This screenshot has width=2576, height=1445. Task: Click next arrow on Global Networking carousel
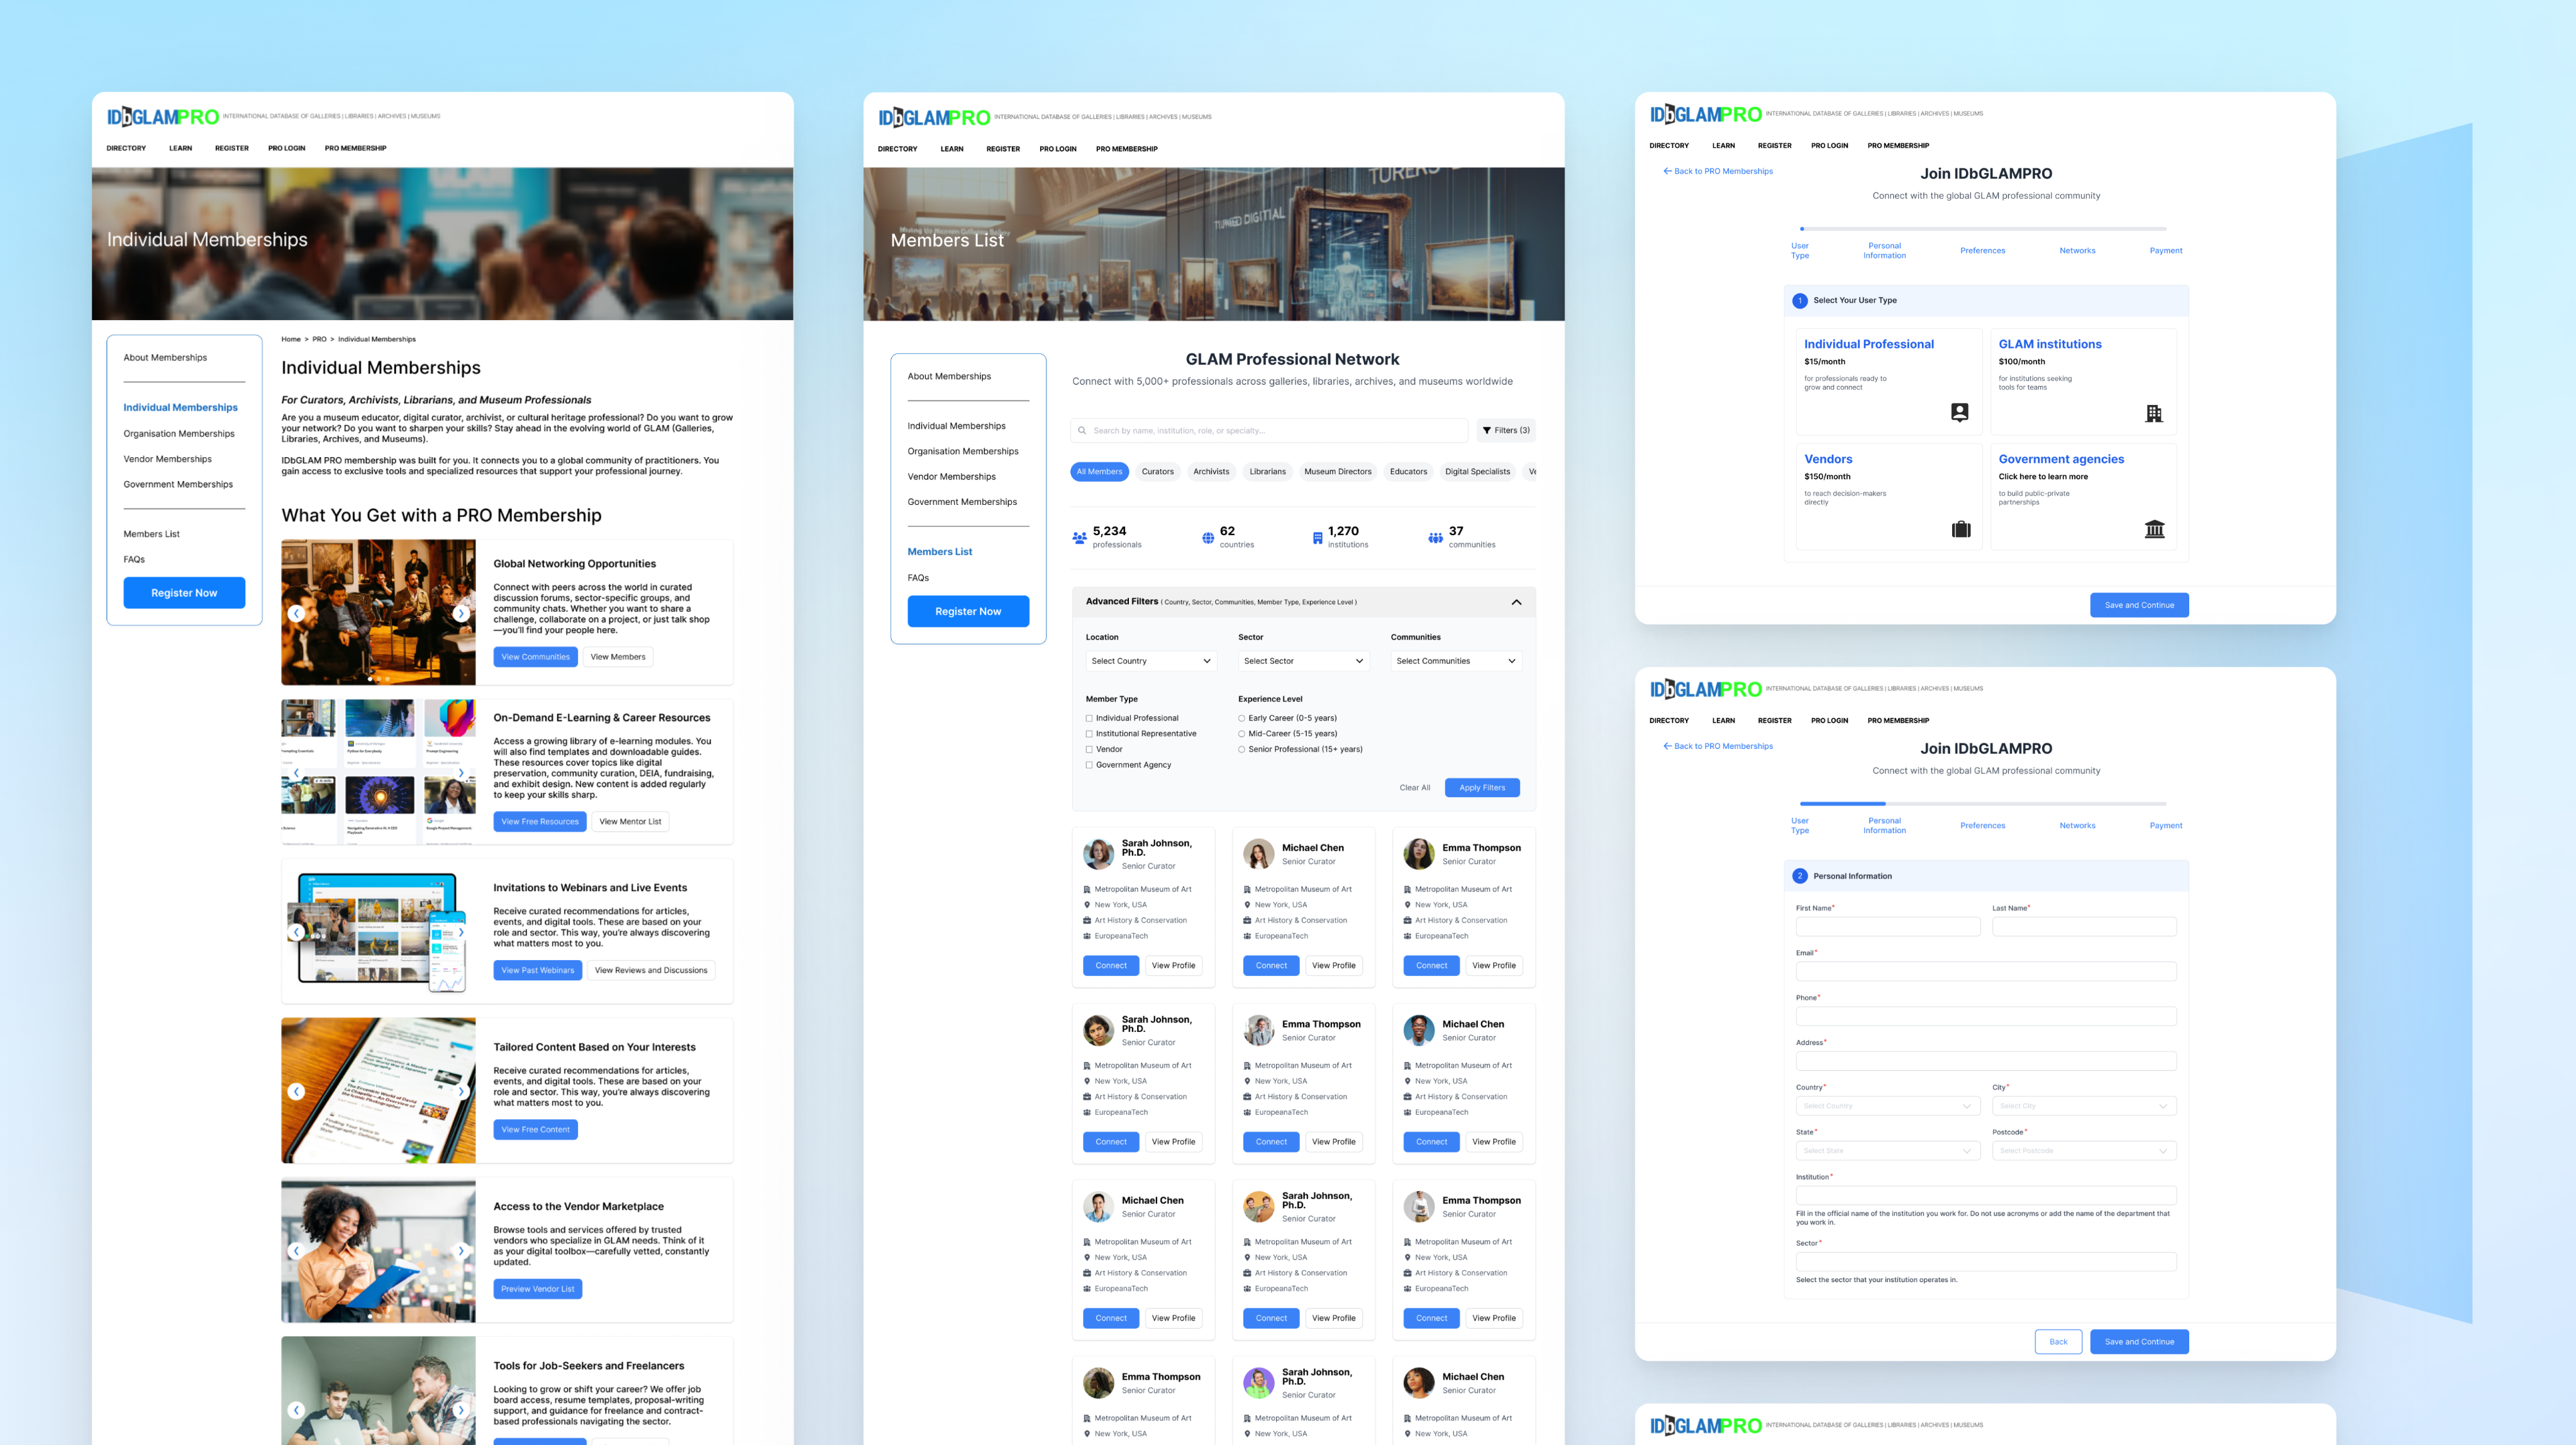click(x=460, y=613)
